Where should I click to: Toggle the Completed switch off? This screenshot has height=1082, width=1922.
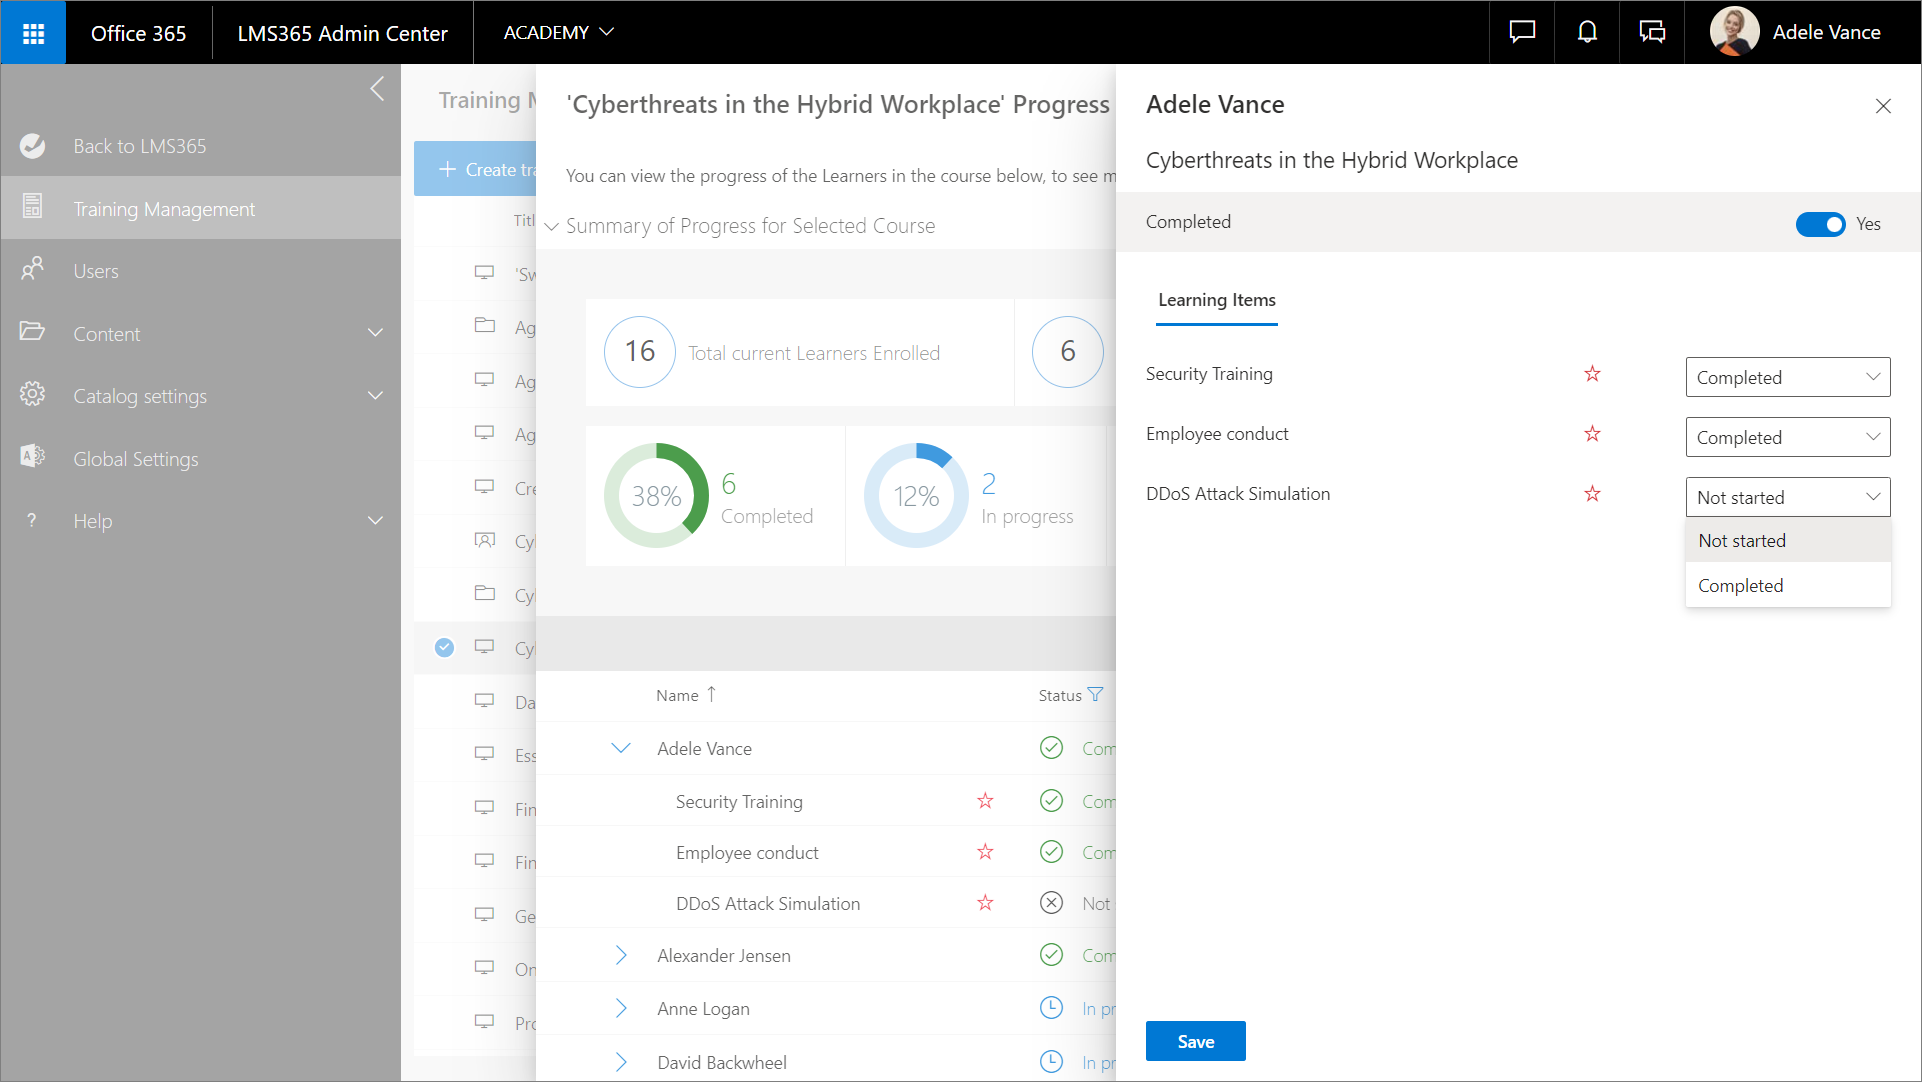point(1820,224)
